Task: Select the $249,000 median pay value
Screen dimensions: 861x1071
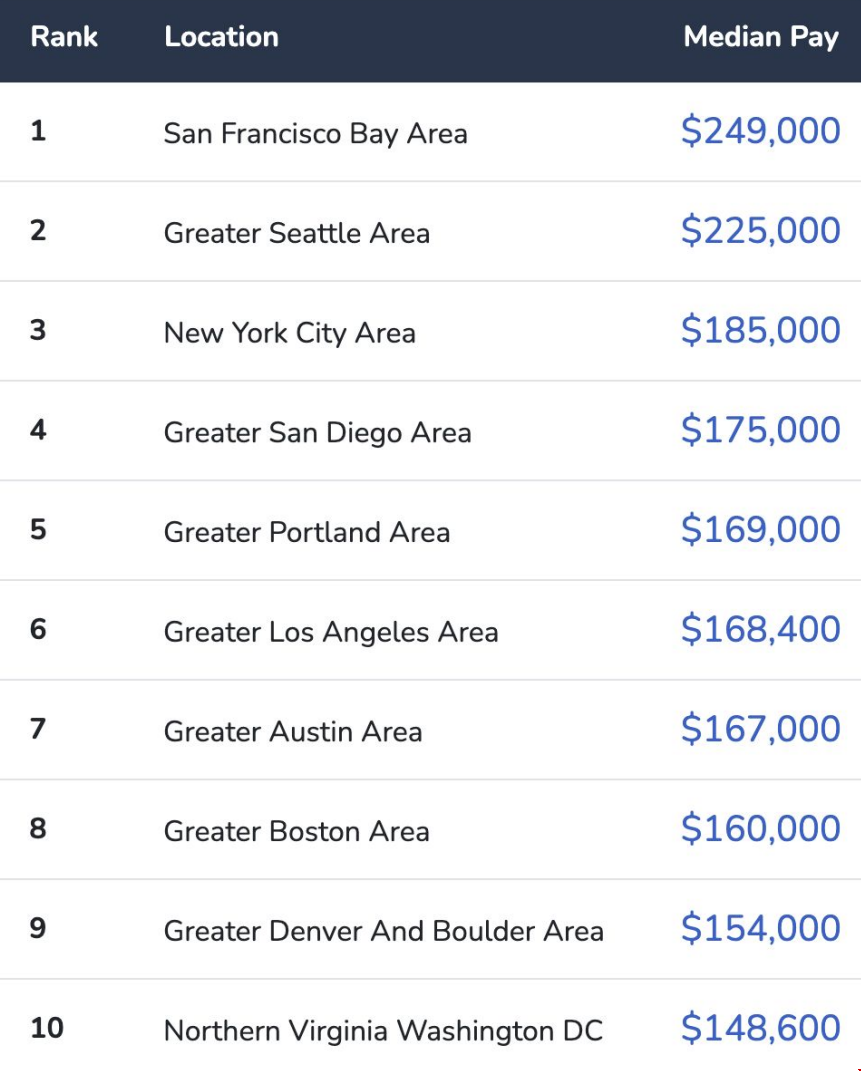Action: tap(760, 131)
